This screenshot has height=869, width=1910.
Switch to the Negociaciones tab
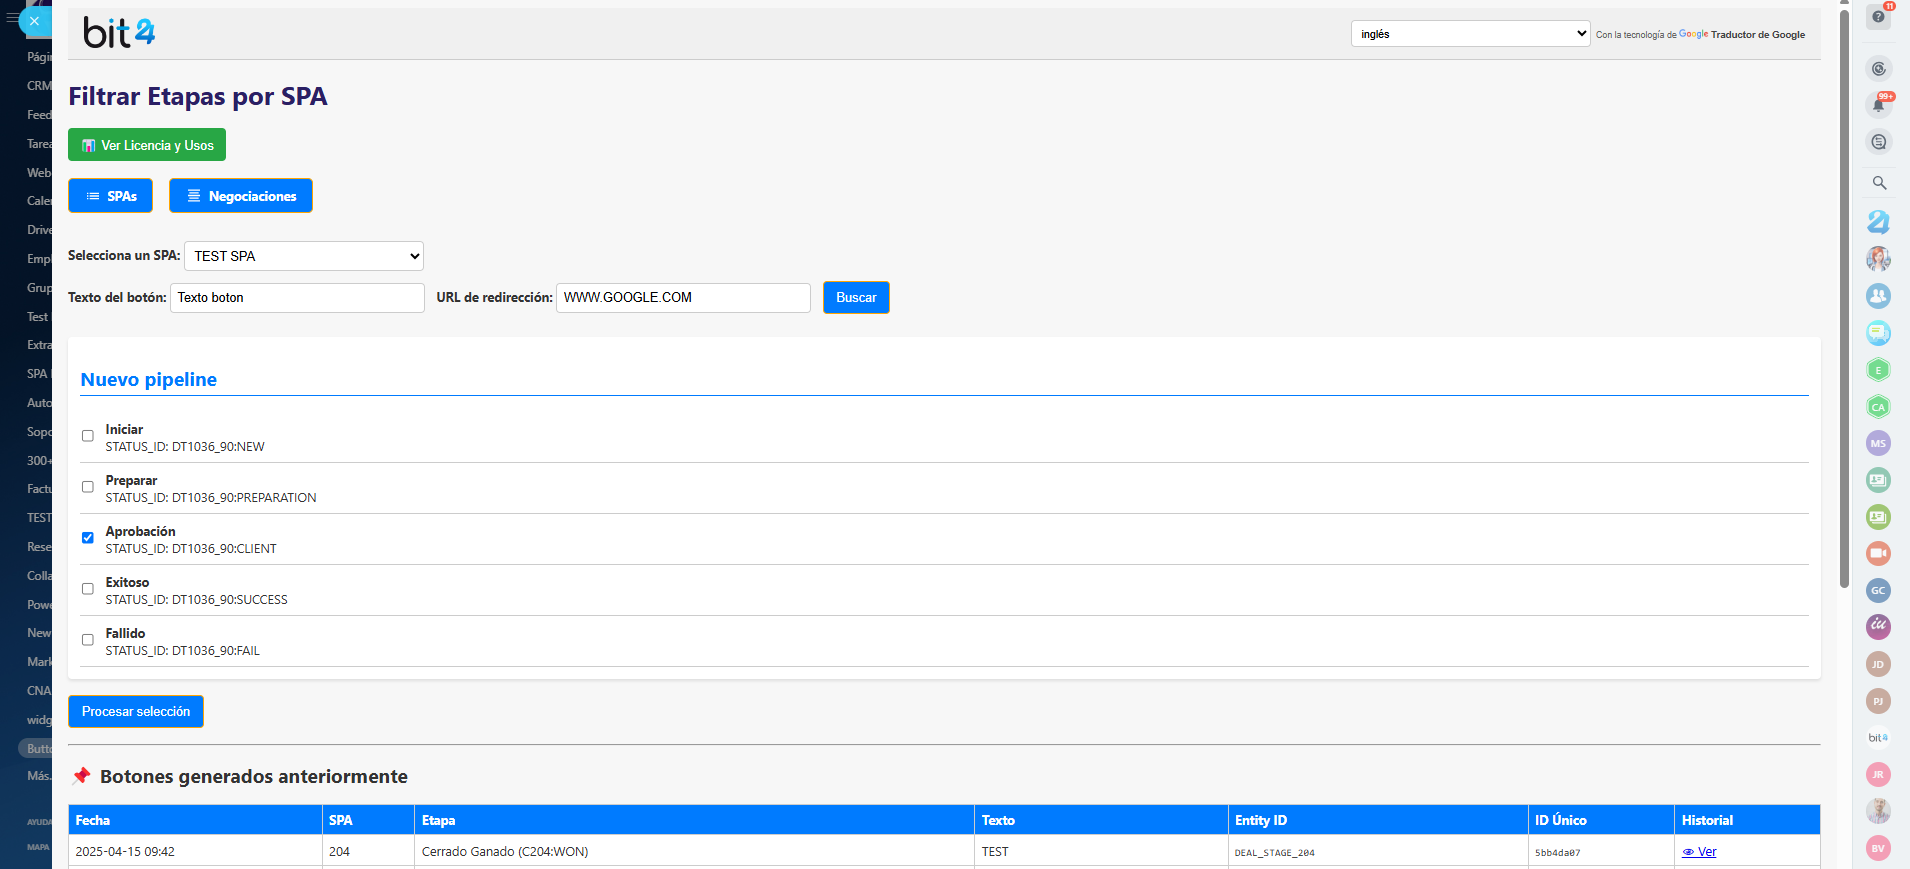click(x=241, y=196)
